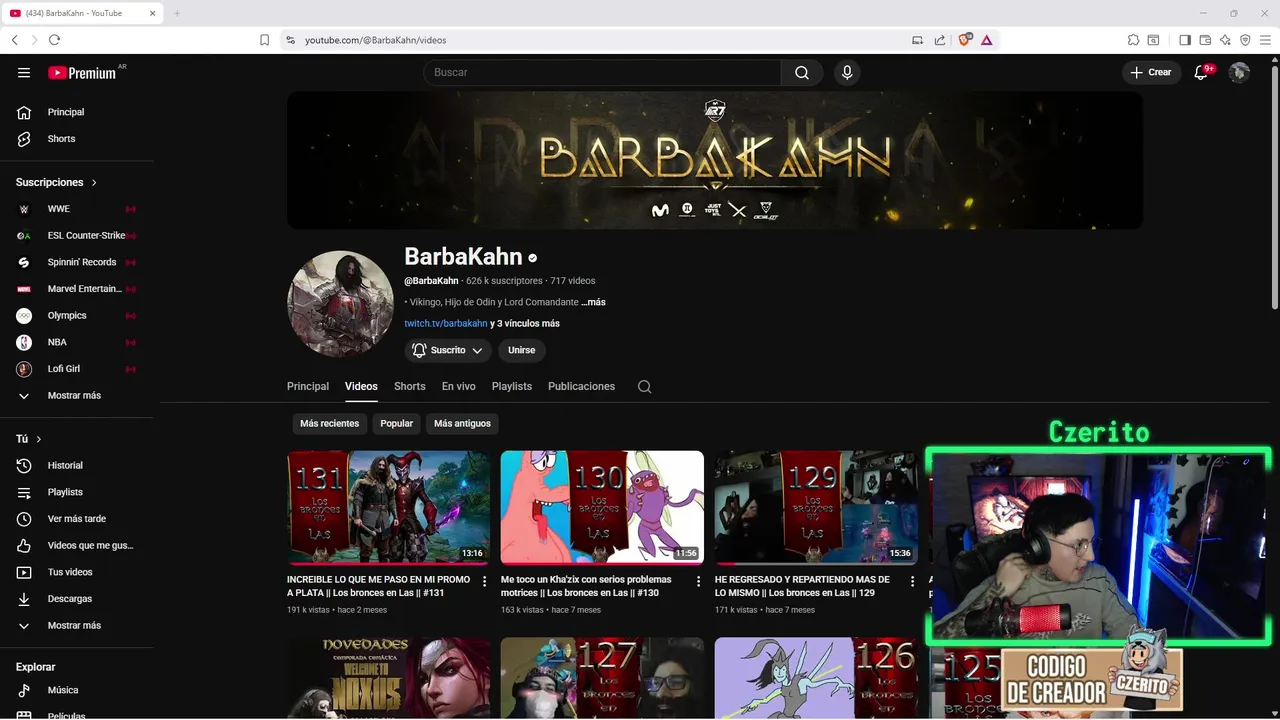Play the video #131 thumbnail
The height and width of the screenshot is (720, 1280).
pyautogui.click(x=388, y=507)
